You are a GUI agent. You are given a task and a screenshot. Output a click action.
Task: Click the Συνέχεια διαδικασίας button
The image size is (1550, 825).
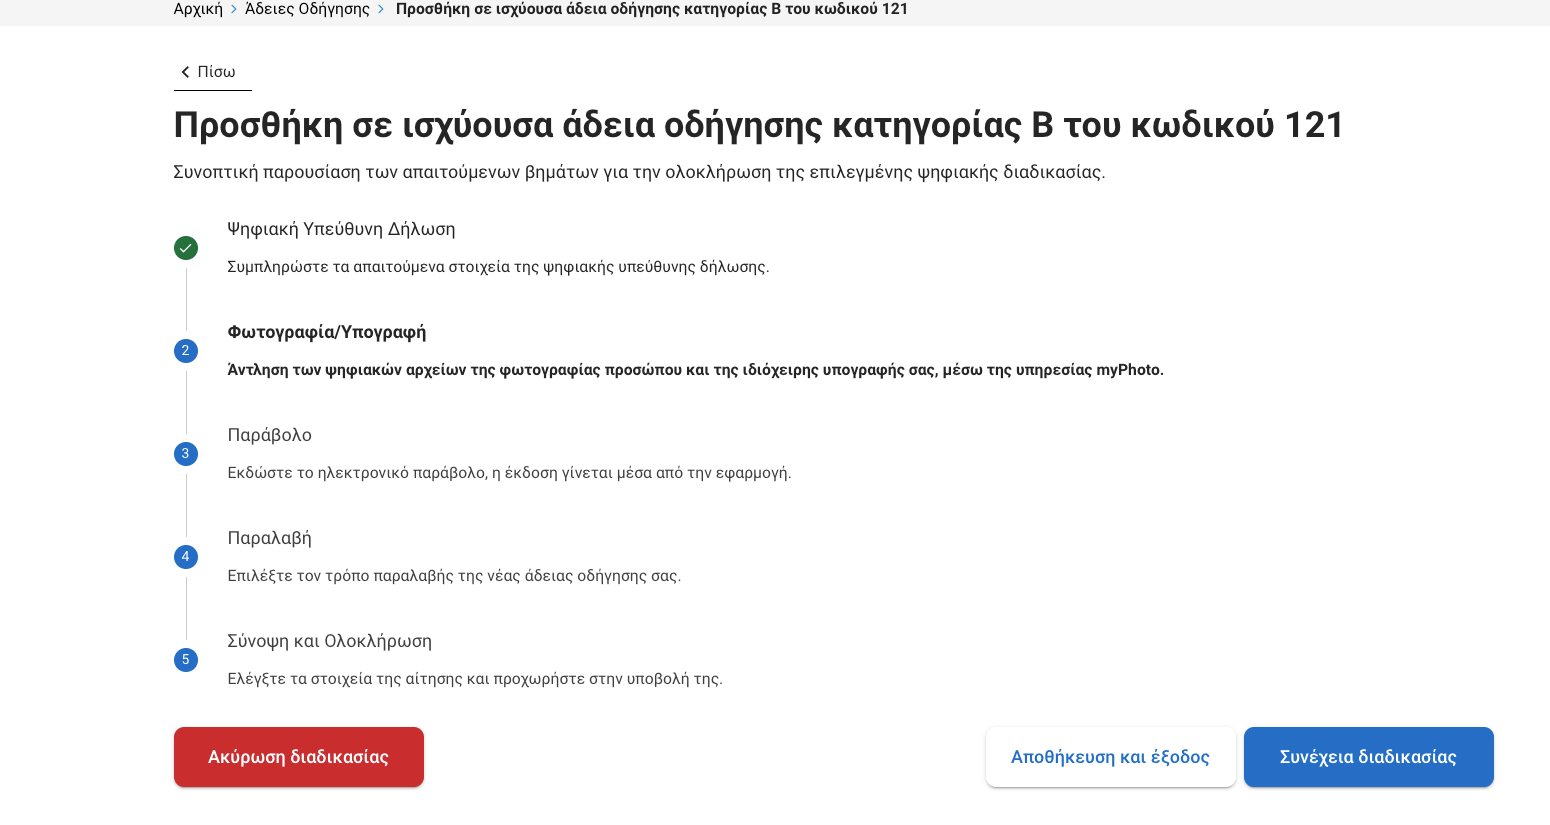click(x=1368, y=757)
